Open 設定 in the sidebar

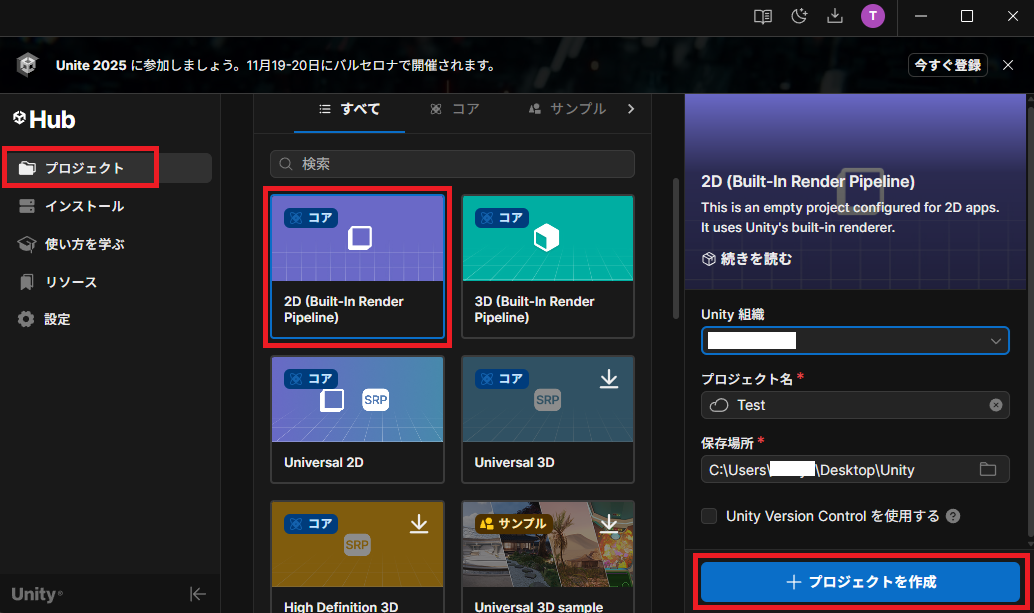pos(107,320)
